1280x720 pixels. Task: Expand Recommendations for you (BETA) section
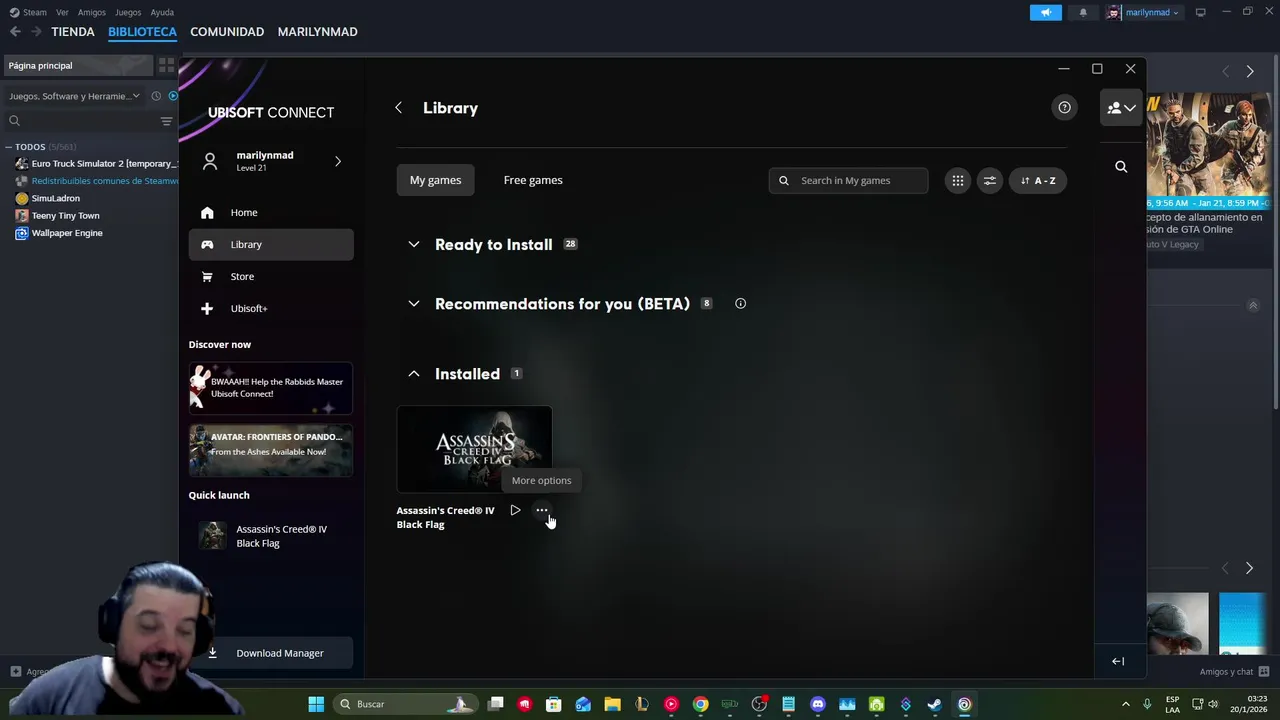[x=414, y=304]
